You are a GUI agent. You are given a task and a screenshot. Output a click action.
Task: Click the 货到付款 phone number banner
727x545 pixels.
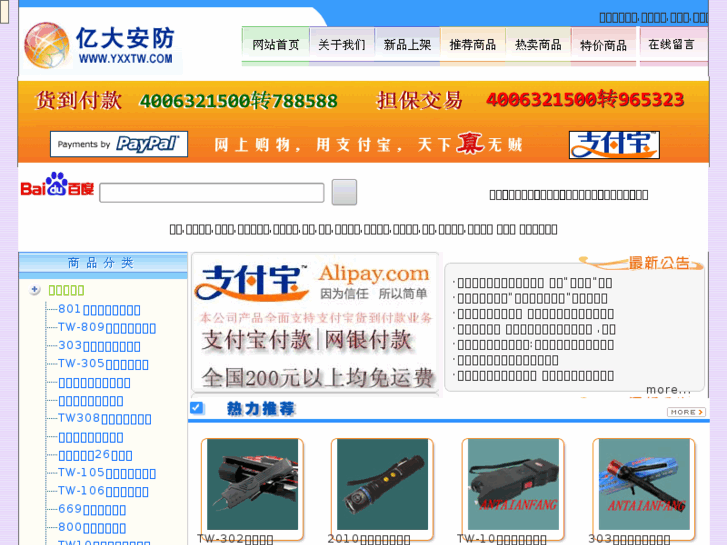(x=186, y=101)
